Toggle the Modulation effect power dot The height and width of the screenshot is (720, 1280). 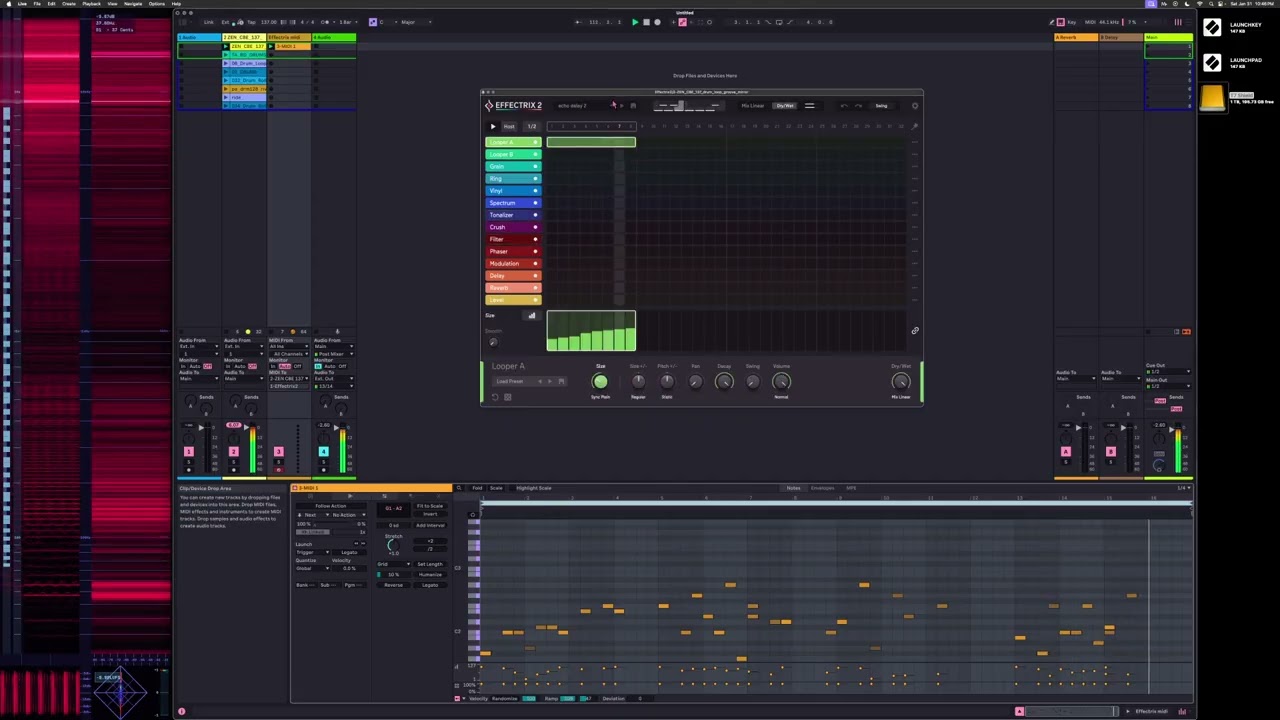click(535, 263)
